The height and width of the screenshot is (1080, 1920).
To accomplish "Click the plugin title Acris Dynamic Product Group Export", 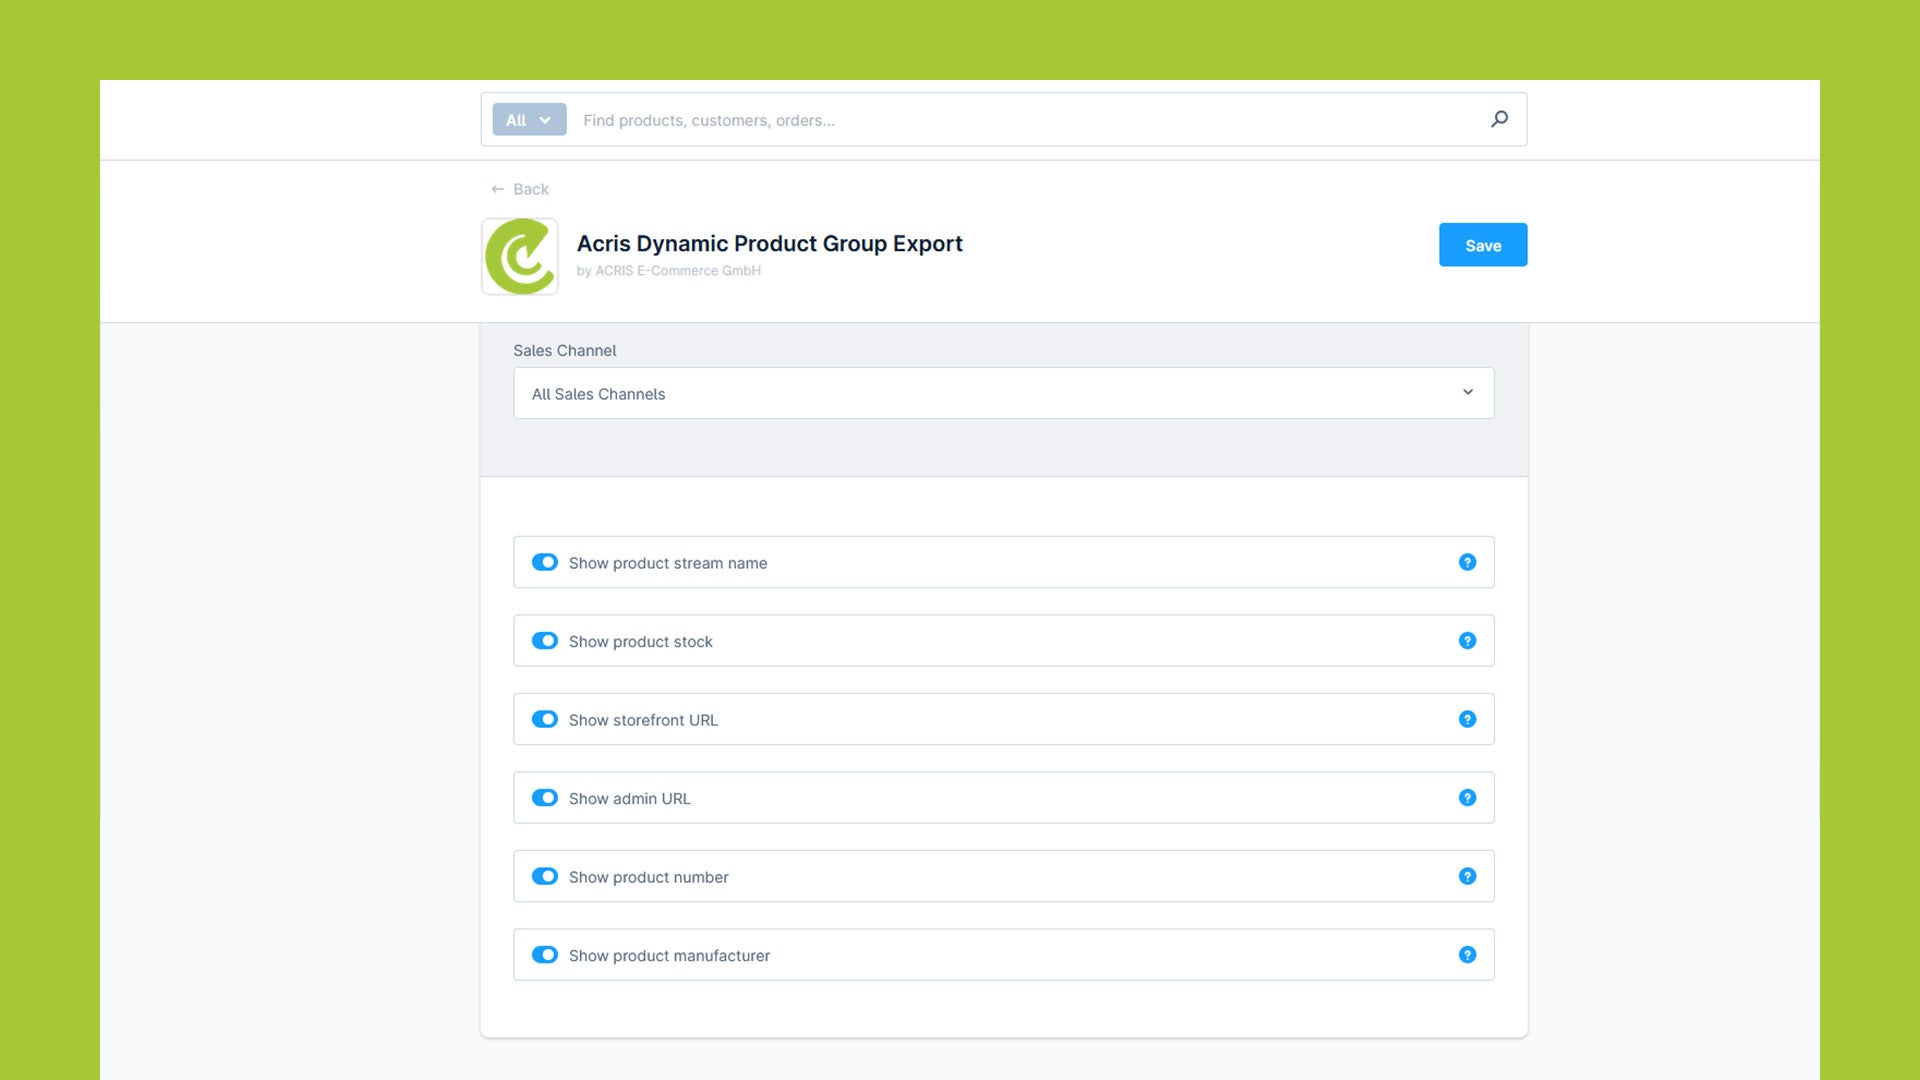I will 769,243.
